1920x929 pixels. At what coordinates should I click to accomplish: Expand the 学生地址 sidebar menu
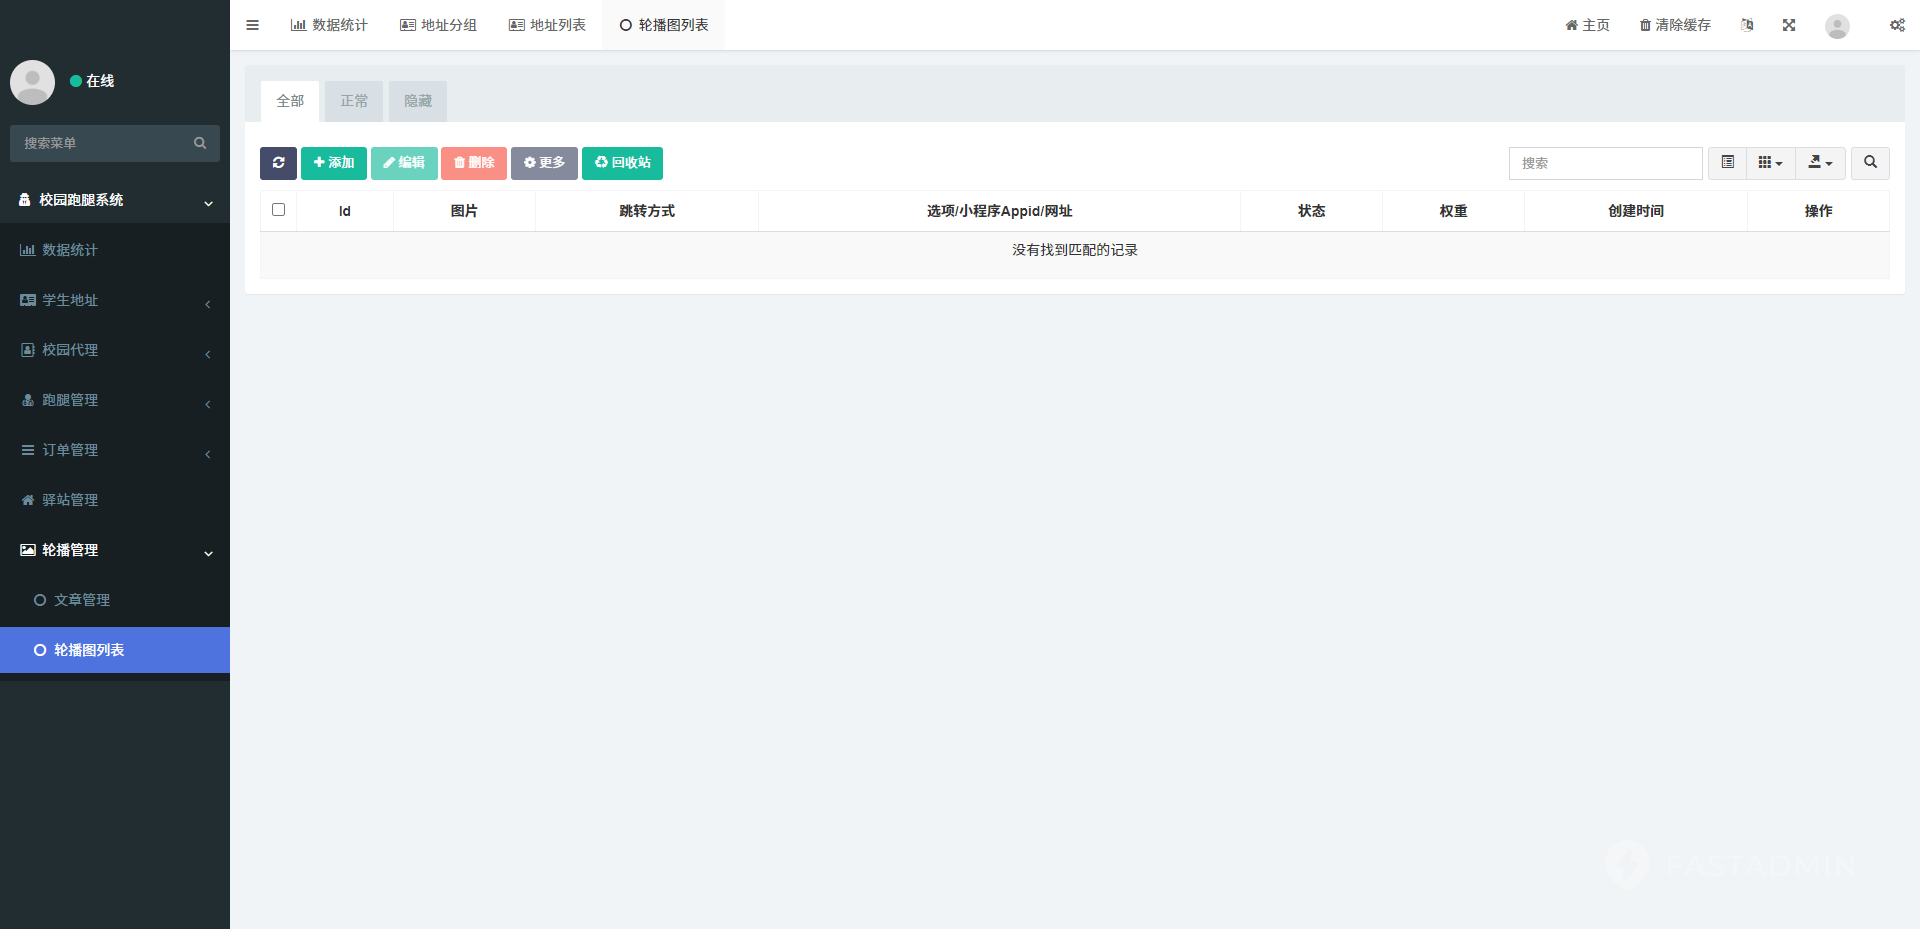point(115,300)
